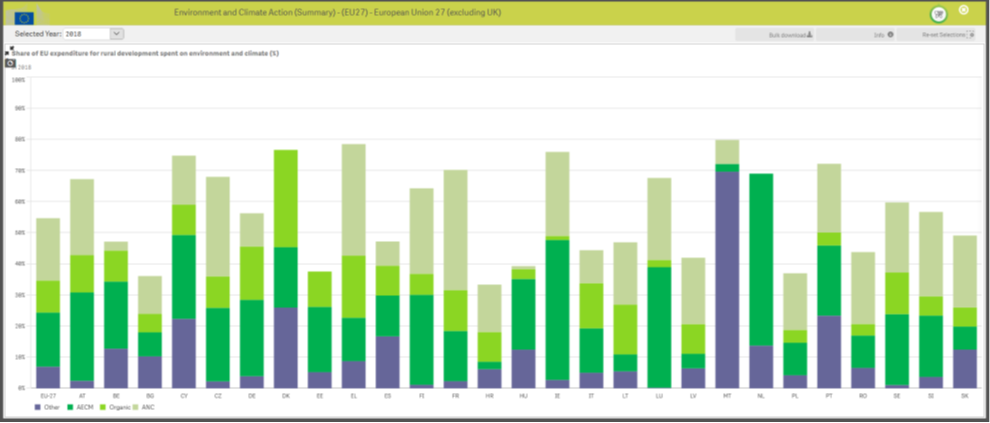Close the dashboard with the X icon
990x423 pixels.
click(x=964, y=10)
